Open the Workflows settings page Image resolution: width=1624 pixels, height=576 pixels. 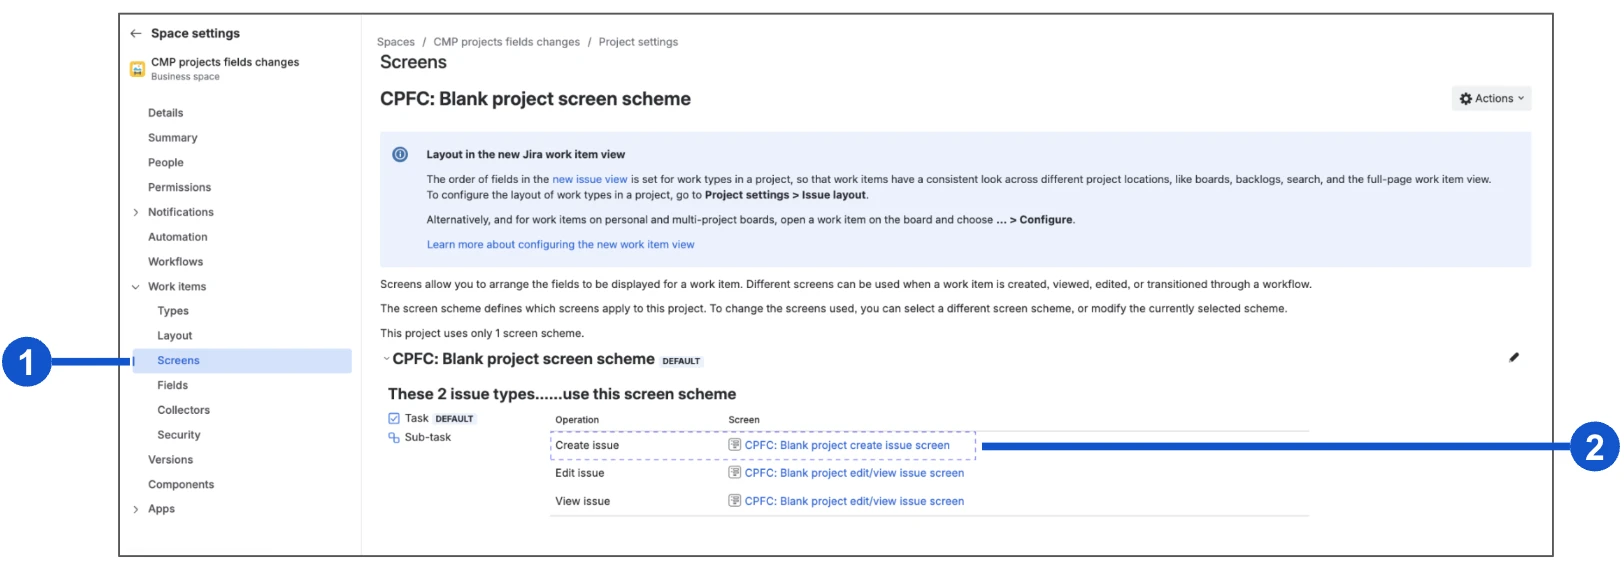point(176,262)
